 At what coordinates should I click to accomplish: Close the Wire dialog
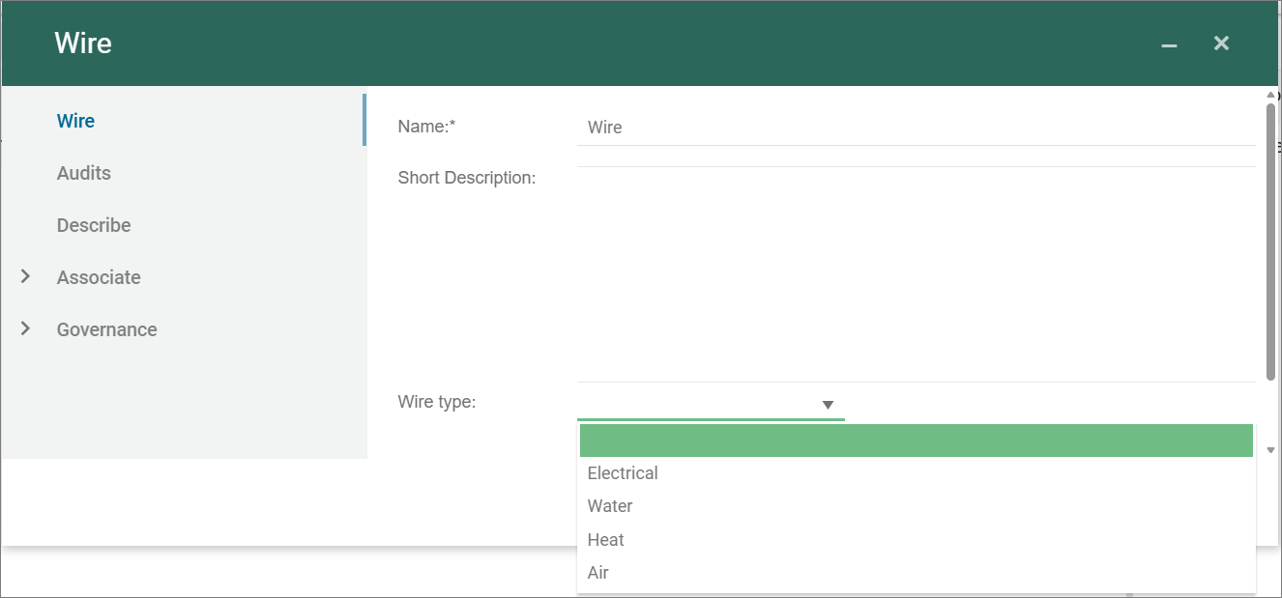click(x=1221, y=43)
